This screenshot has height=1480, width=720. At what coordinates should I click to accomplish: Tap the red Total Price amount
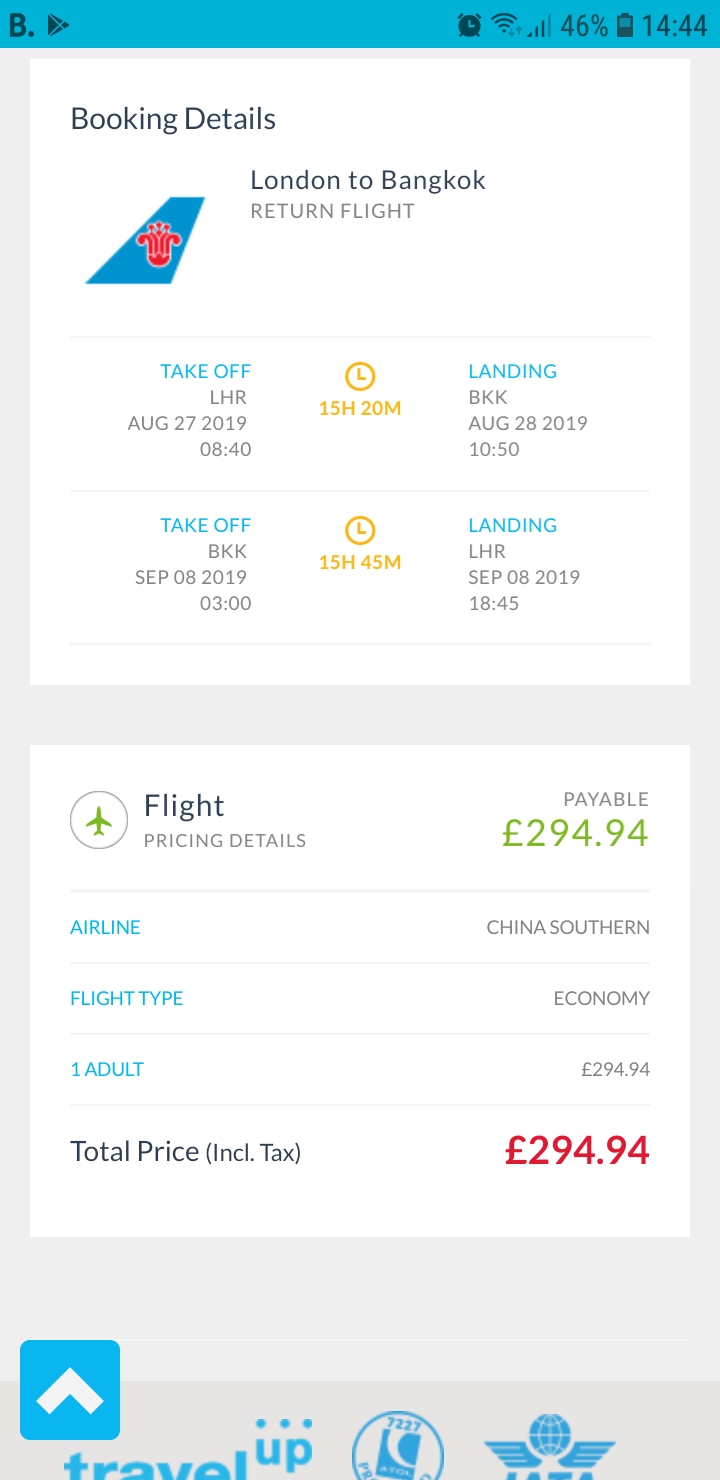click(577, 1151)
